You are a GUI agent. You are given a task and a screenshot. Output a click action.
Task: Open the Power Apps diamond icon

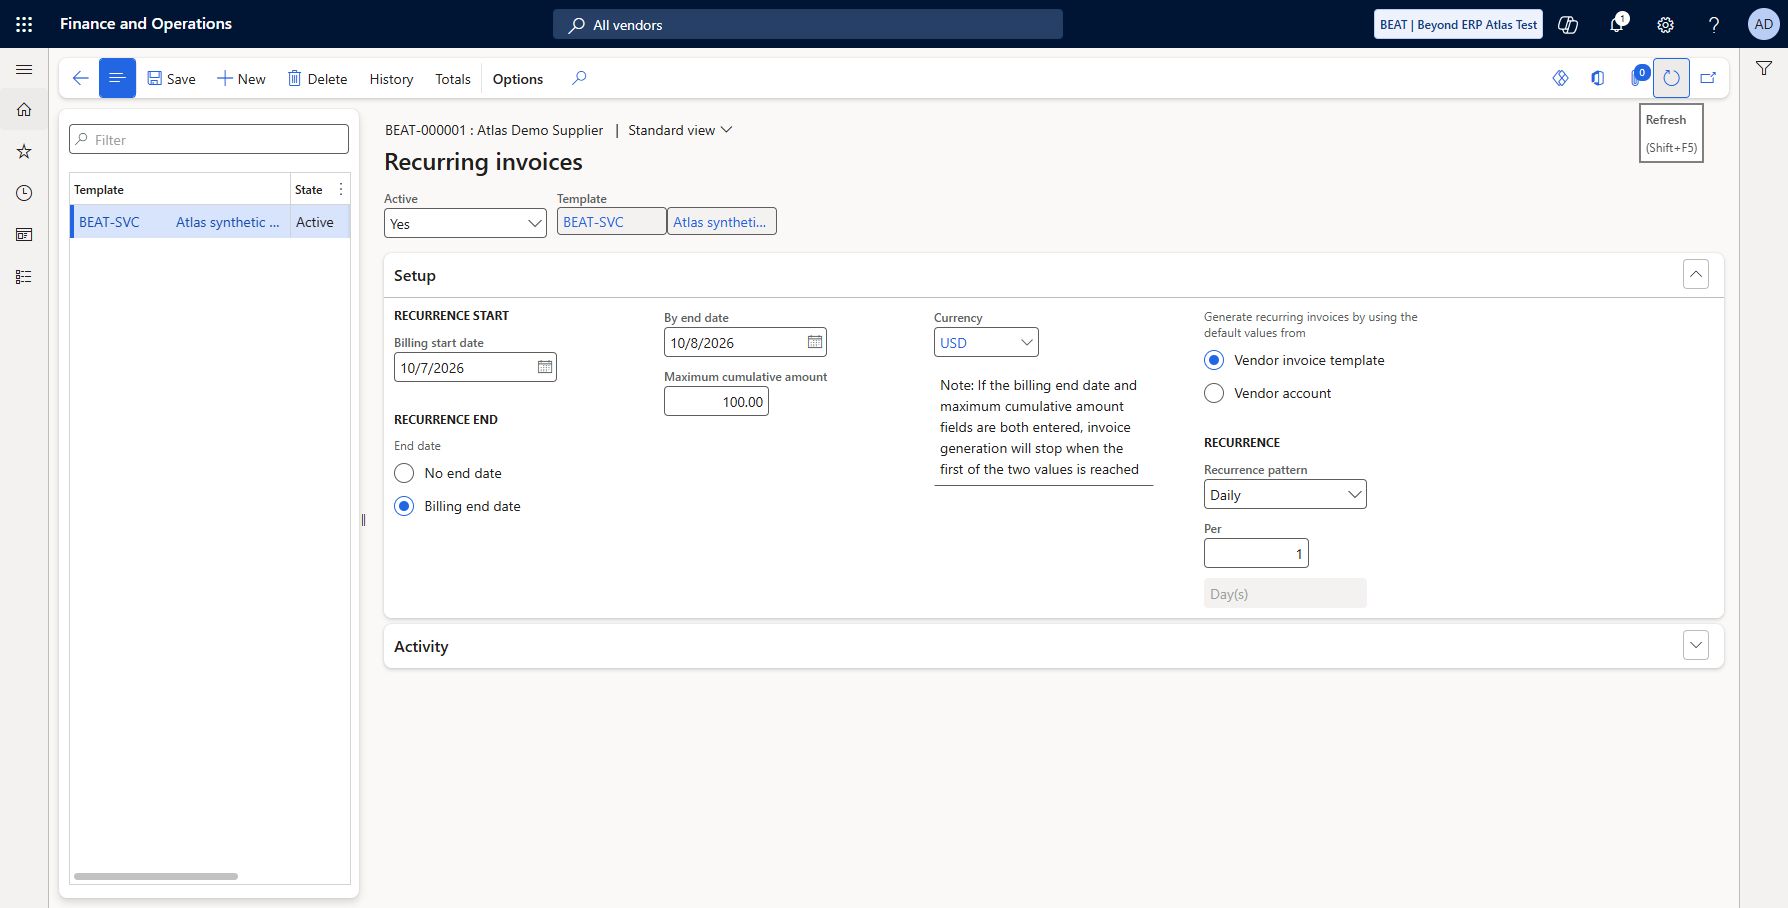[x=1560, y=78]
